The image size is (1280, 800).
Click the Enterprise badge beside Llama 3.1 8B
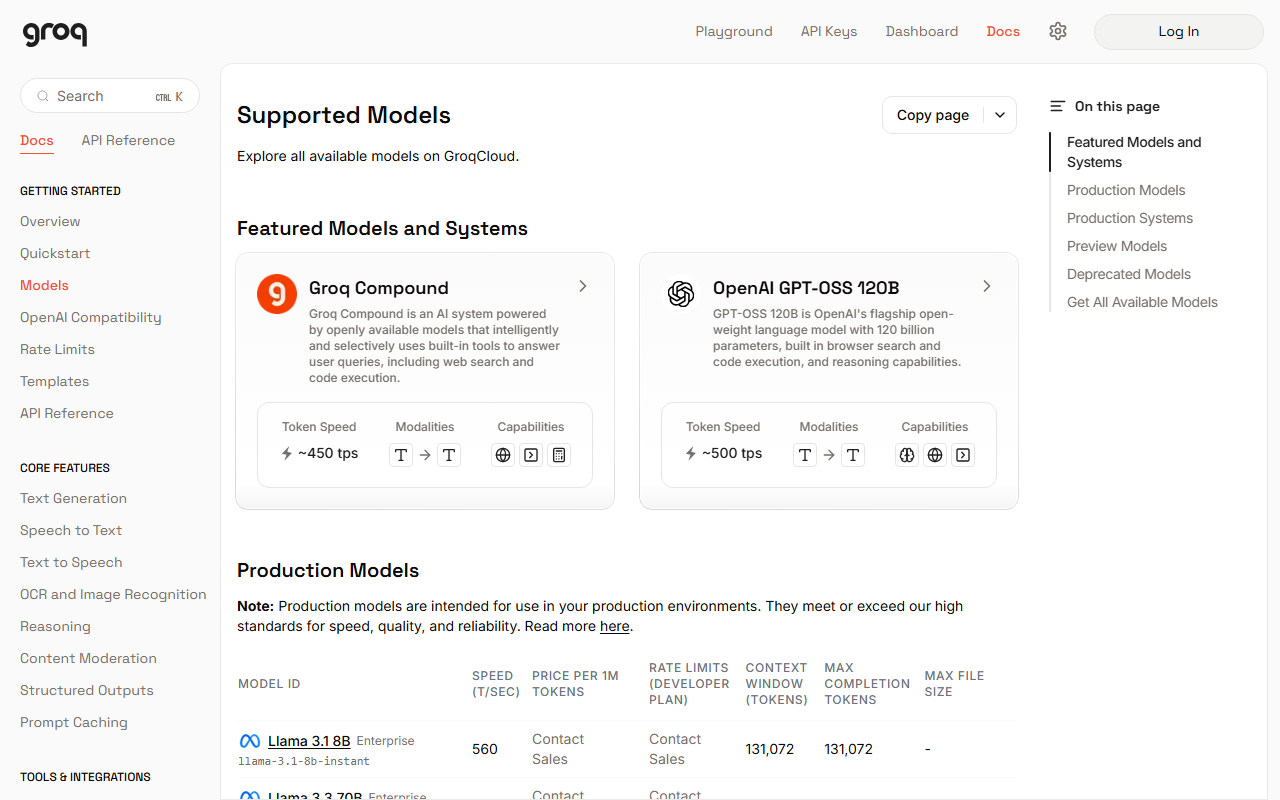385,741
